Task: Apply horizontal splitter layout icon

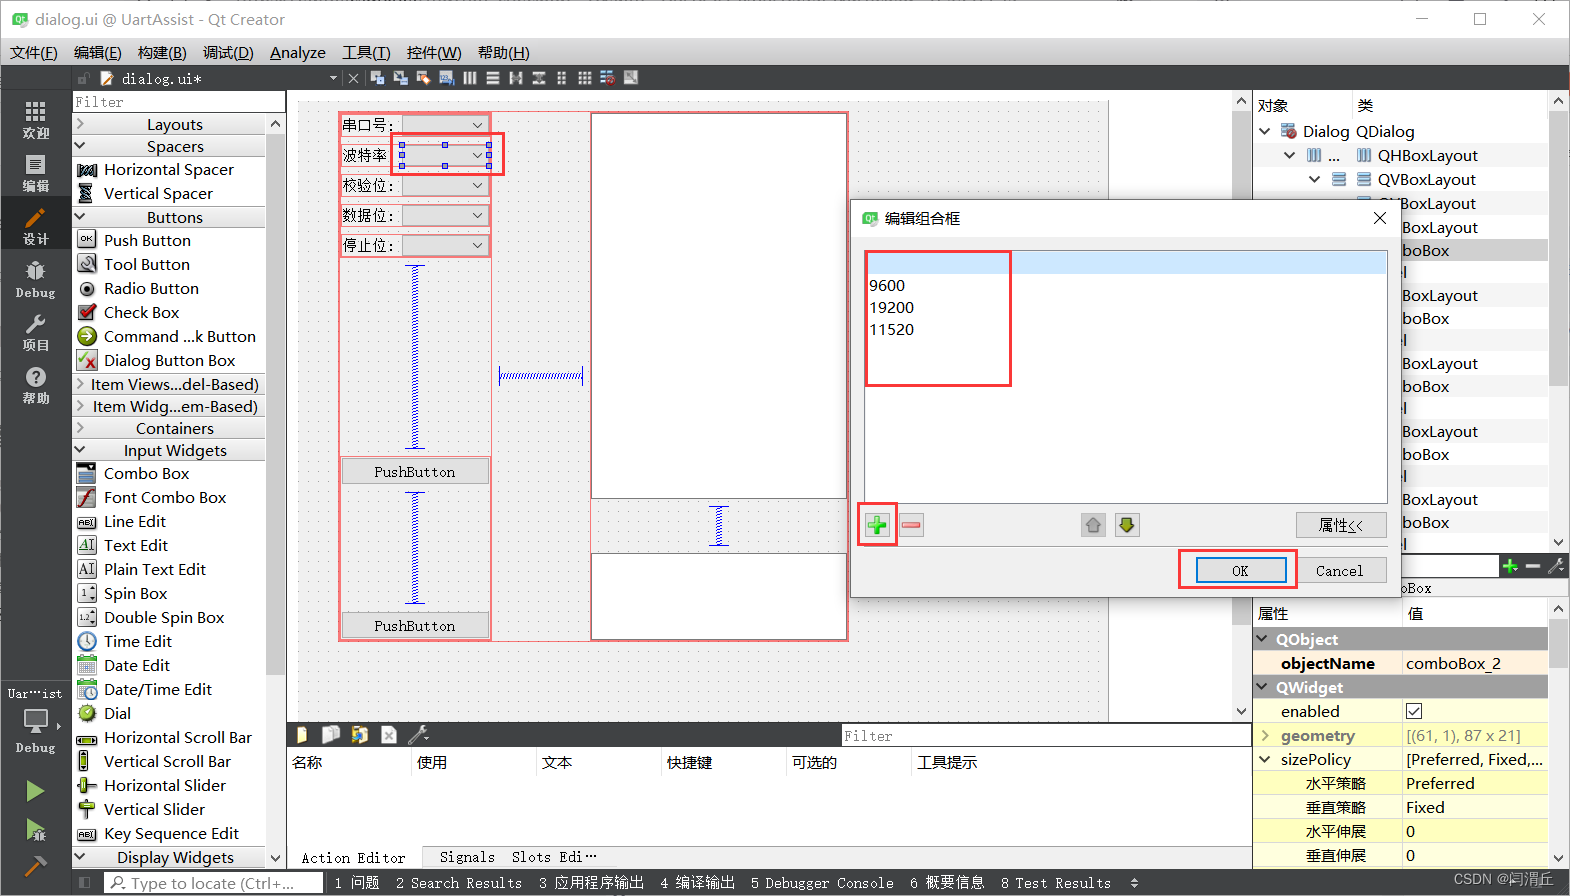Action: pyautogui.click(x=516, y=78)
